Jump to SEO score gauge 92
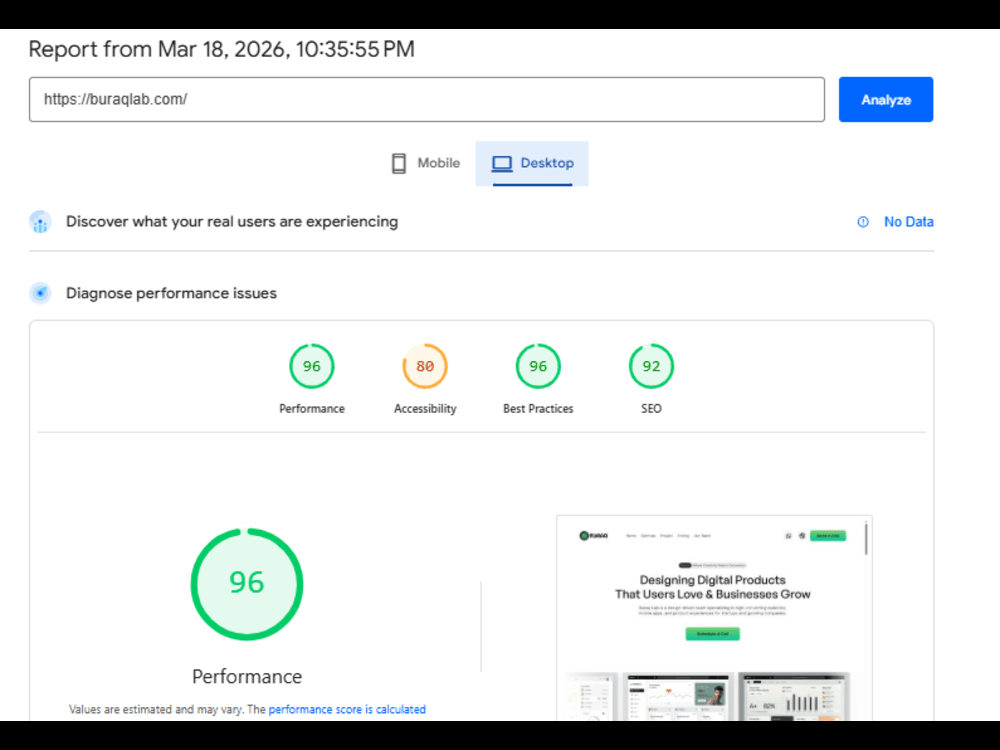Screen dimensions: 1000x750 click(x=651, y=366)
